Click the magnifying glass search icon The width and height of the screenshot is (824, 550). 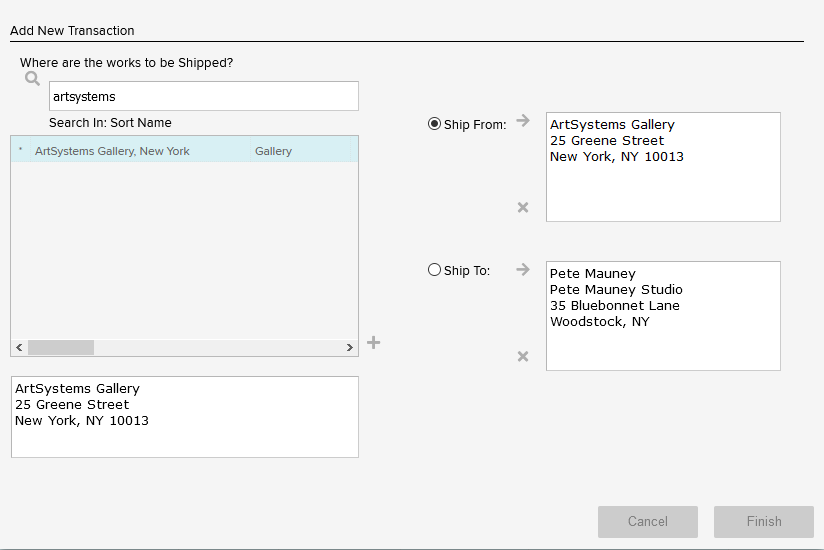(x=32, y=78)
